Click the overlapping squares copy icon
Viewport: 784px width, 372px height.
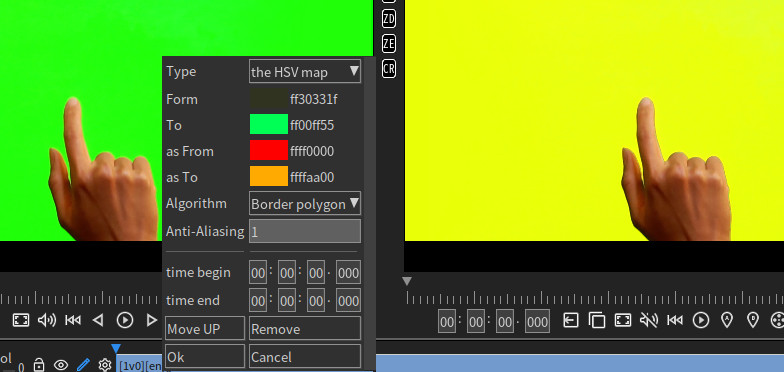point(597,320)
